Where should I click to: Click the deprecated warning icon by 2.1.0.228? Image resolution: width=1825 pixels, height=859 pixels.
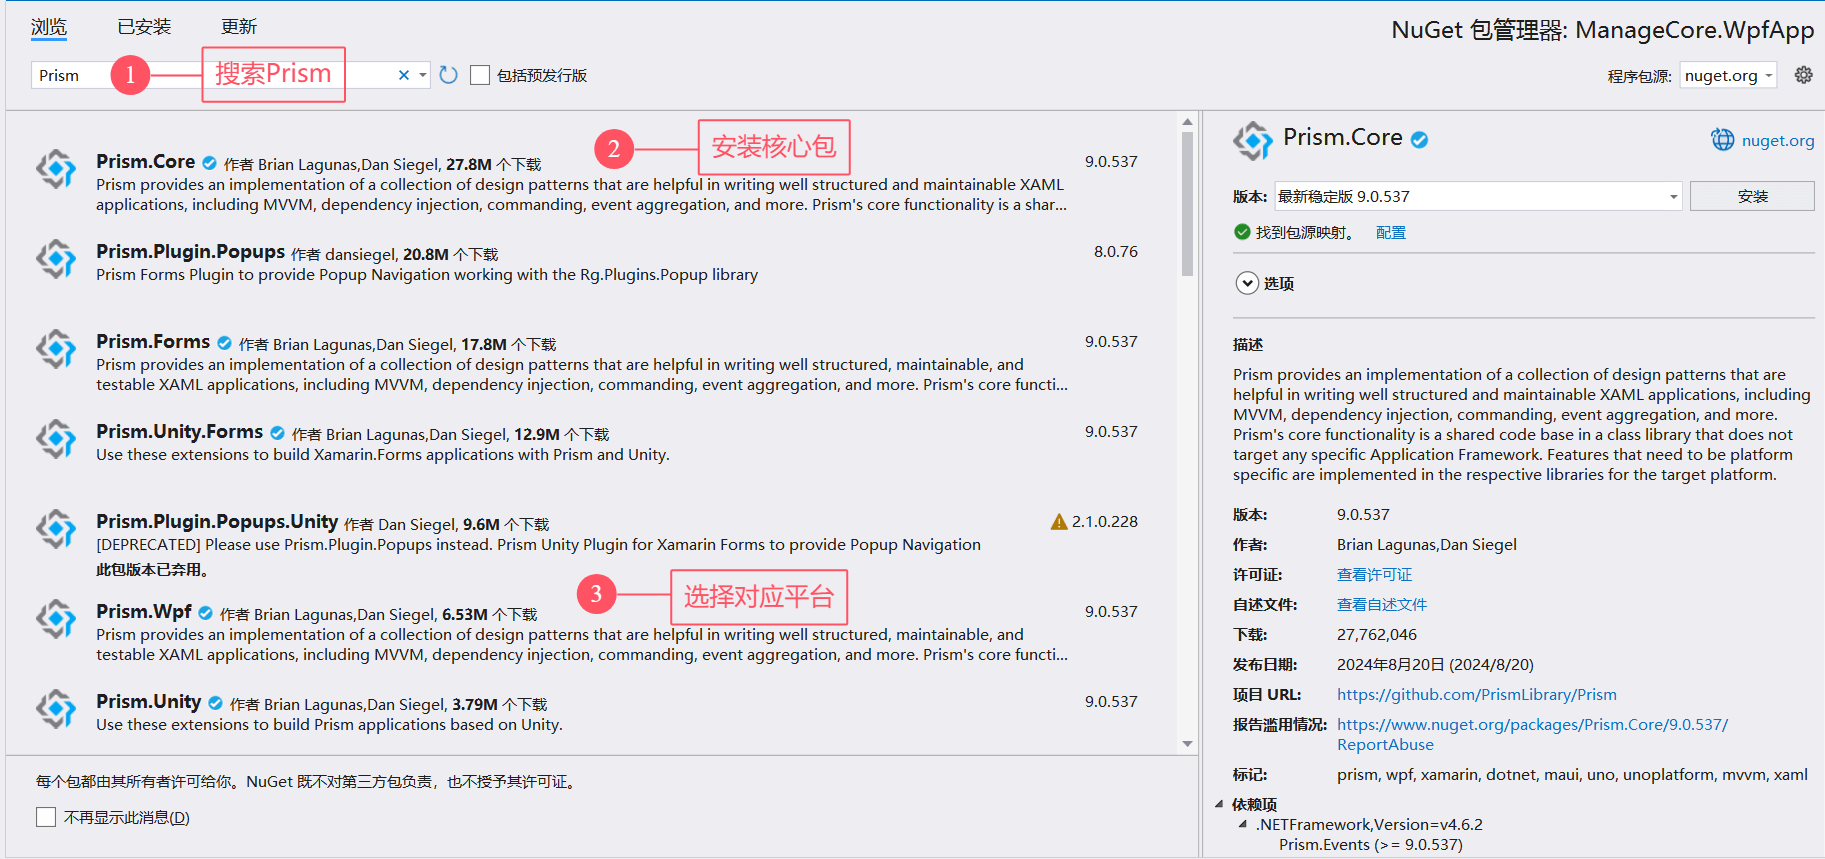[1059, 522]
